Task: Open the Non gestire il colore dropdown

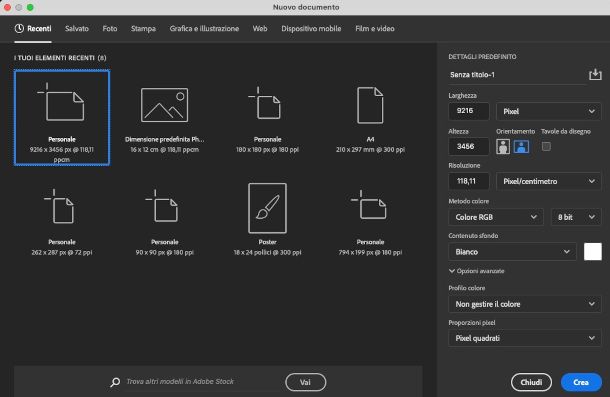Action: 525,304
